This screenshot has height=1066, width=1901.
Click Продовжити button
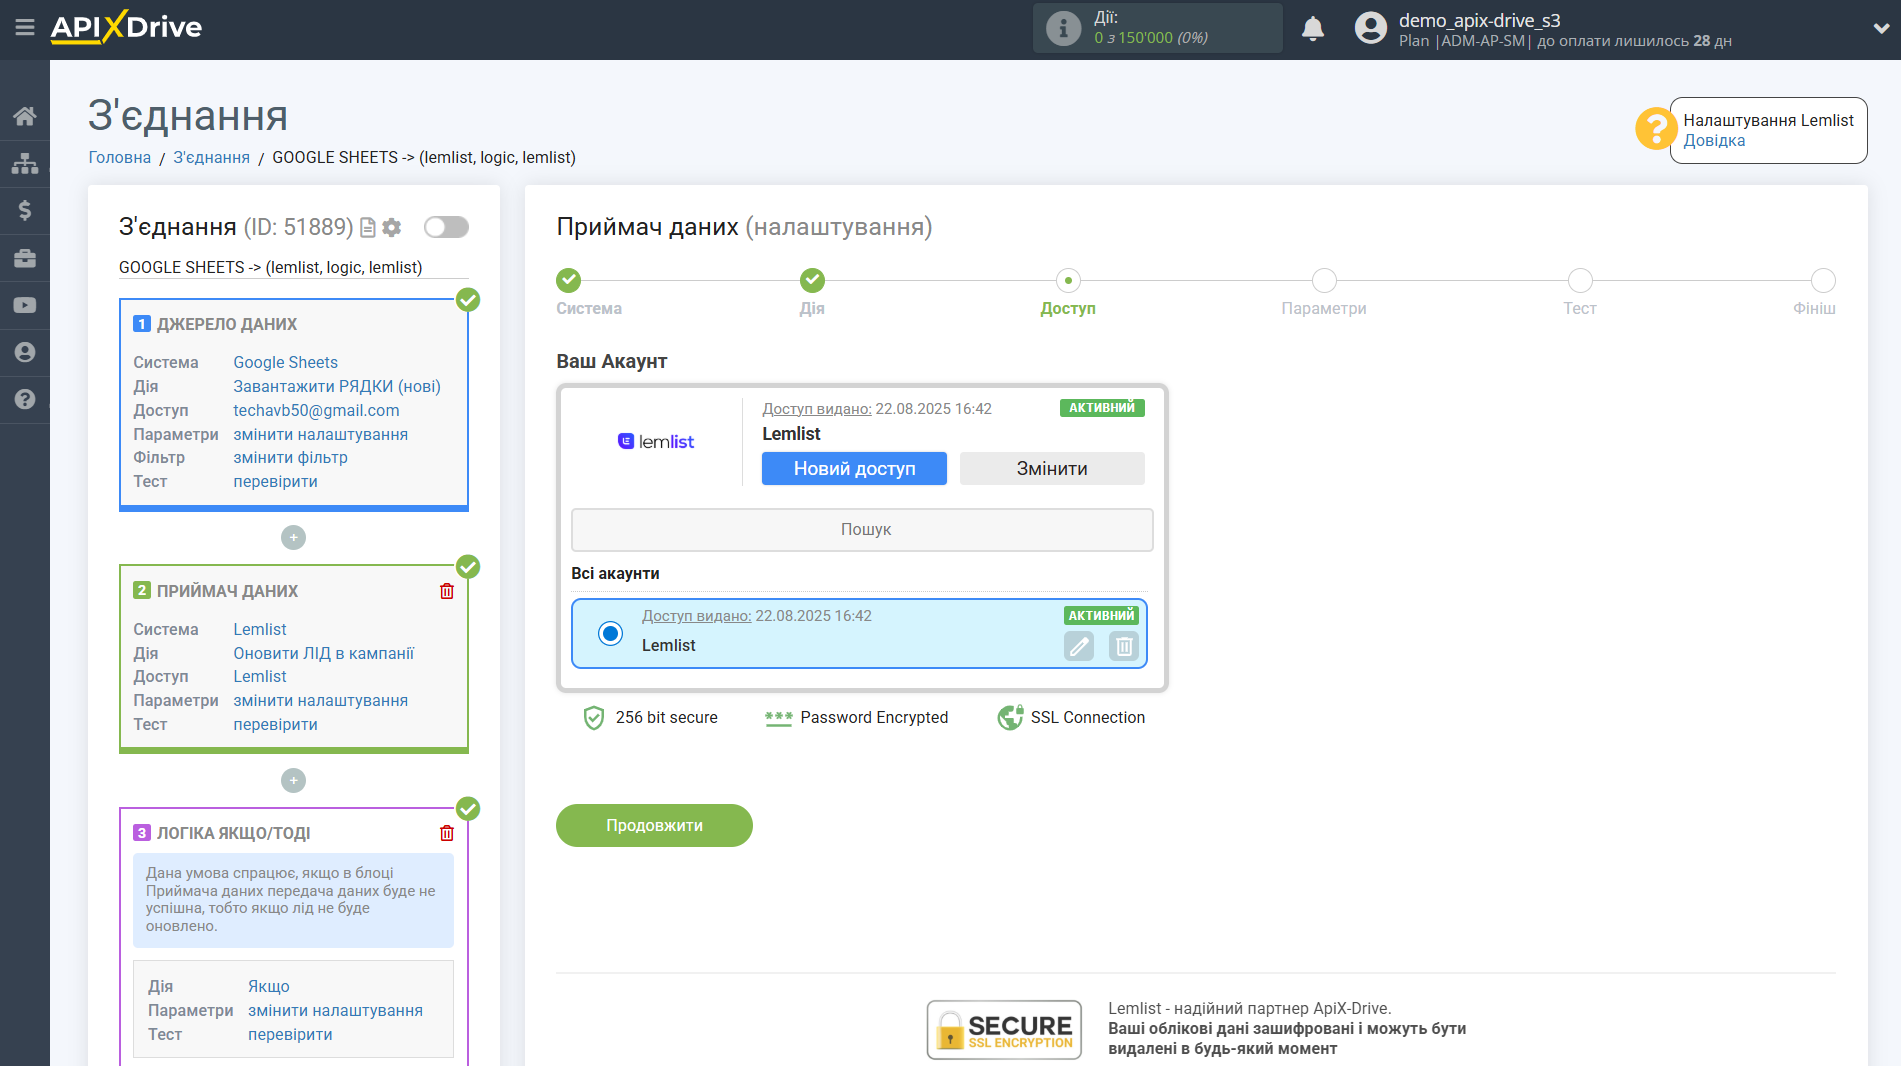(x=654, y=825)
